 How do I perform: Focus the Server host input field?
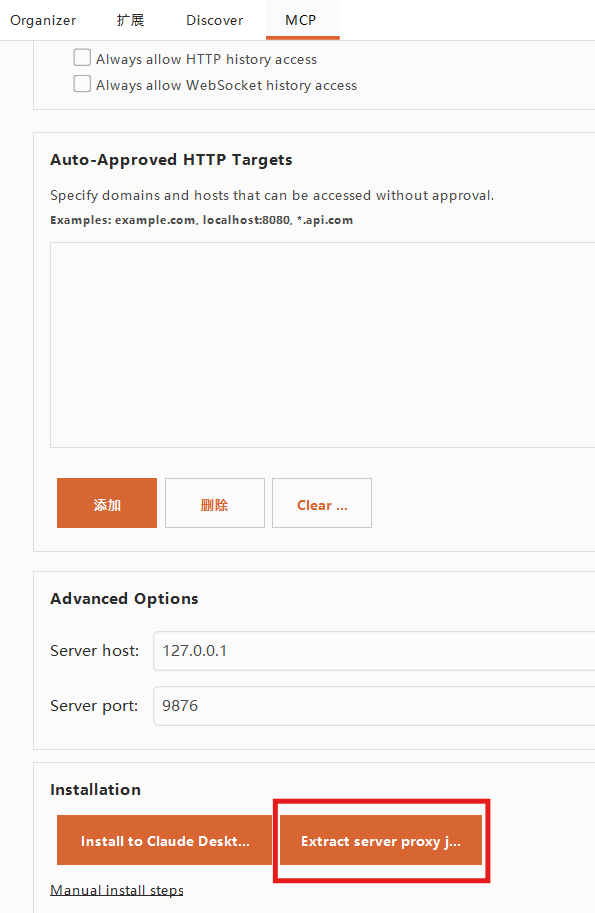(x=374, y=651)
